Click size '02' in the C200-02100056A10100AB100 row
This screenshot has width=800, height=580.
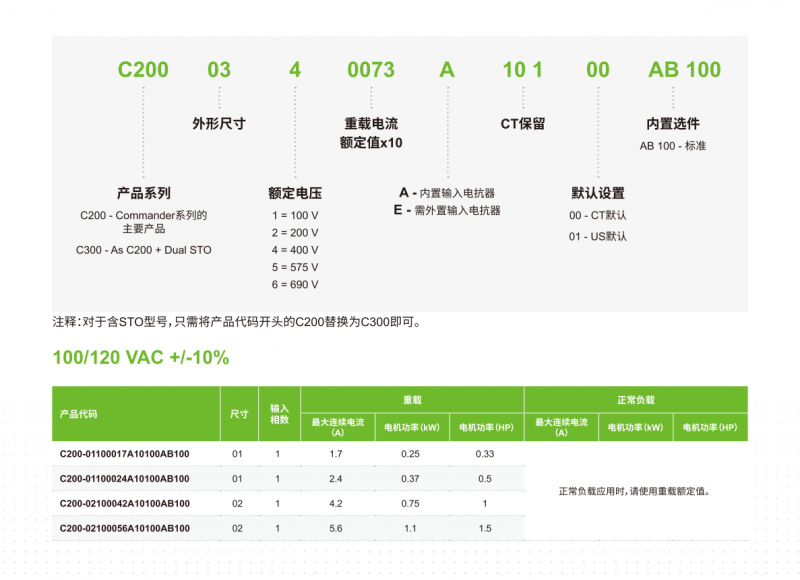pyautogui.click(x=237, y=528)
